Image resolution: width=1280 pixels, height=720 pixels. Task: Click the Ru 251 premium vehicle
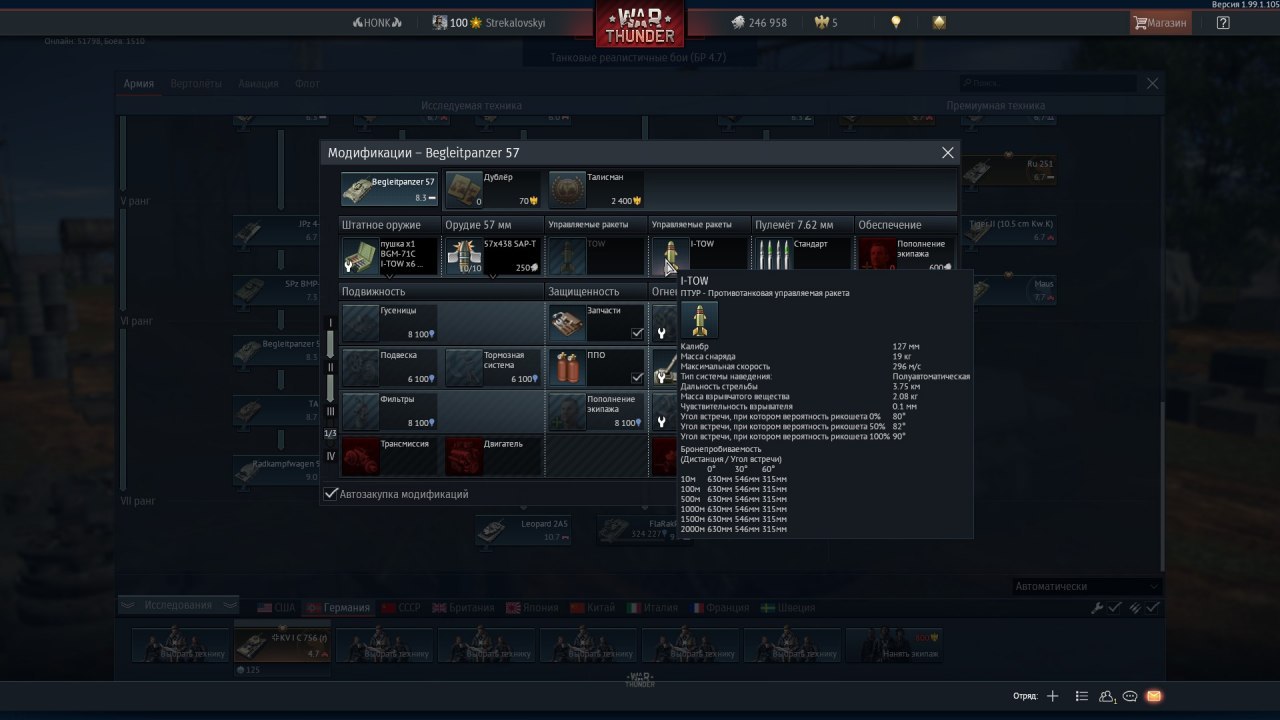click(x=1010, y=170)
